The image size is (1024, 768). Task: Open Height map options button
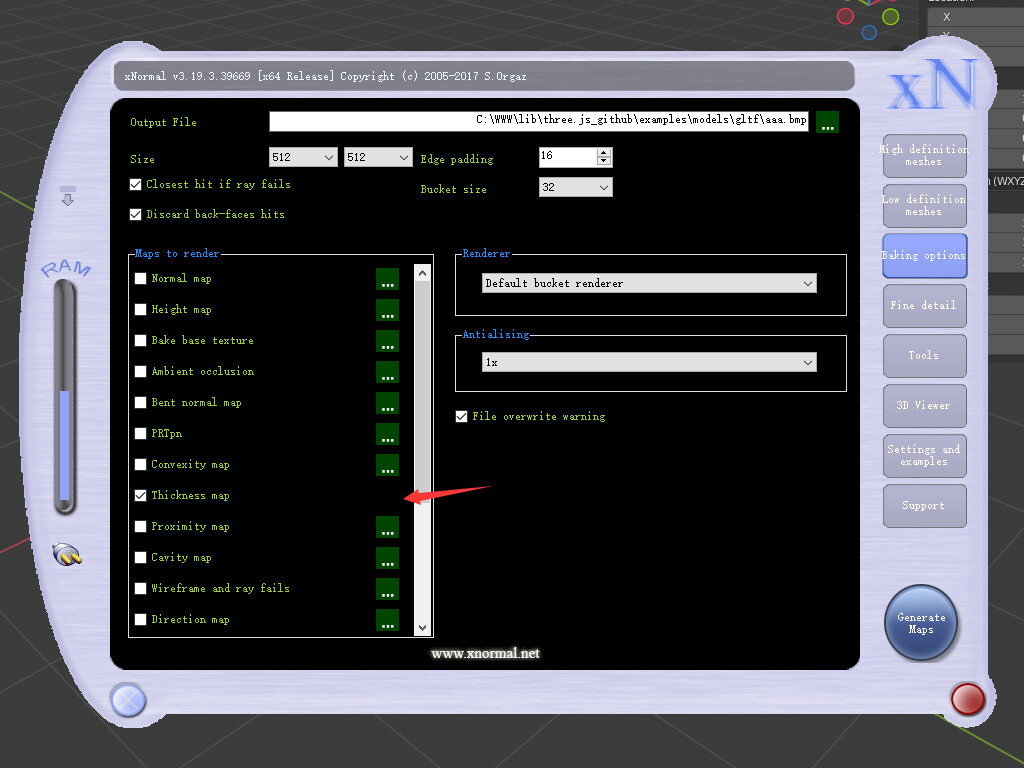387,310
